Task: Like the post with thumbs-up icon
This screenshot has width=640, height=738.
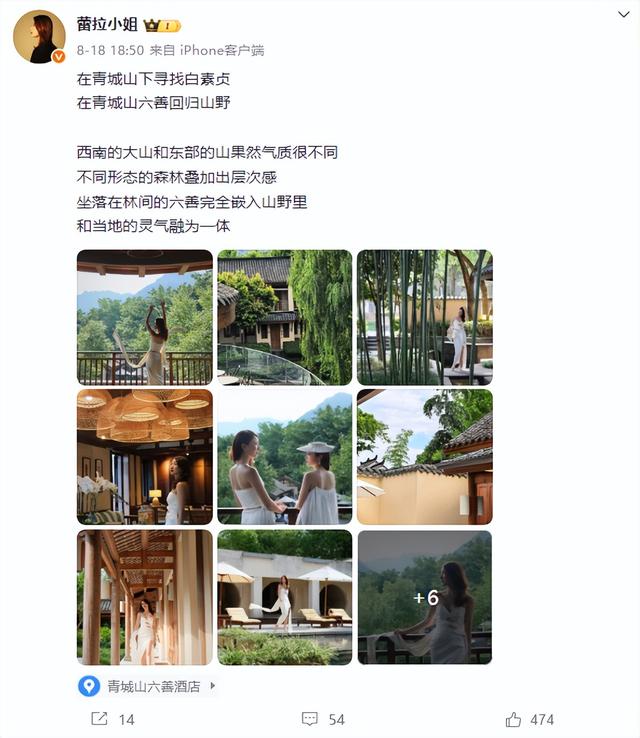Action: coord(513,719)
